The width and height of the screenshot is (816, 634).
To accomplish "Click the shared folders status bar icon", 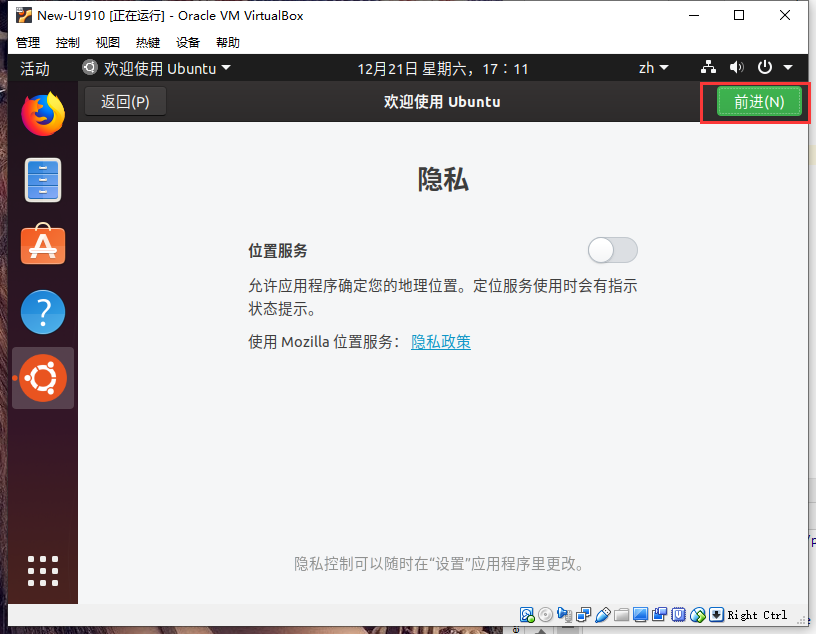I will pyautogui.click(x=620, y=614).
